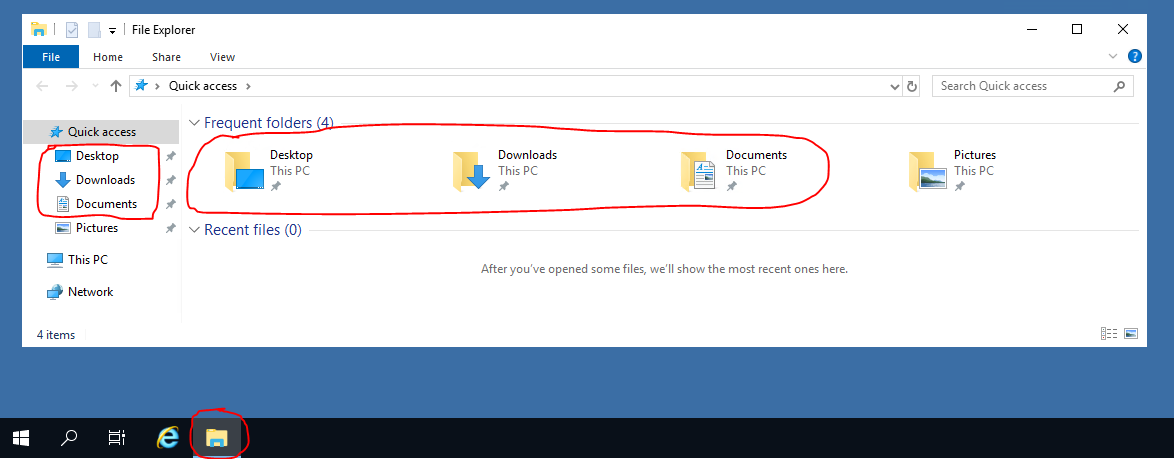The width and height of the screenshot is (1174, 459).
Task: Click the search magnifier icon in the search box
Action: 1119,86
